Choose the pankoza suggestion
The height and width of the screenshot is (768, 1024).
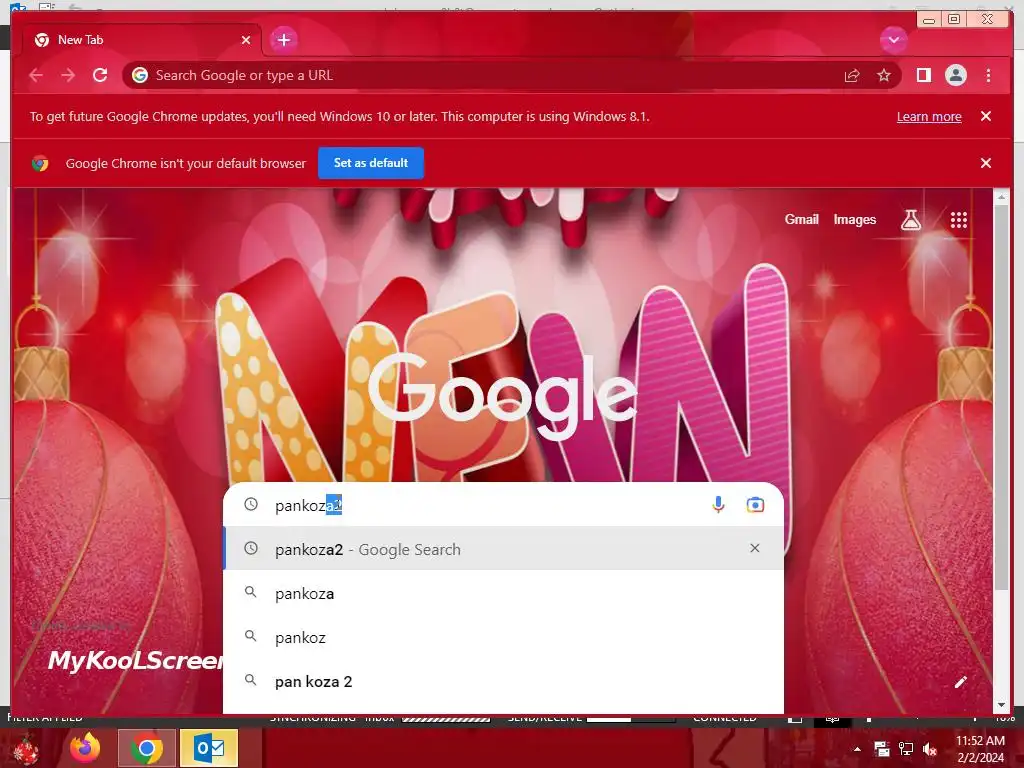point(503,593)
